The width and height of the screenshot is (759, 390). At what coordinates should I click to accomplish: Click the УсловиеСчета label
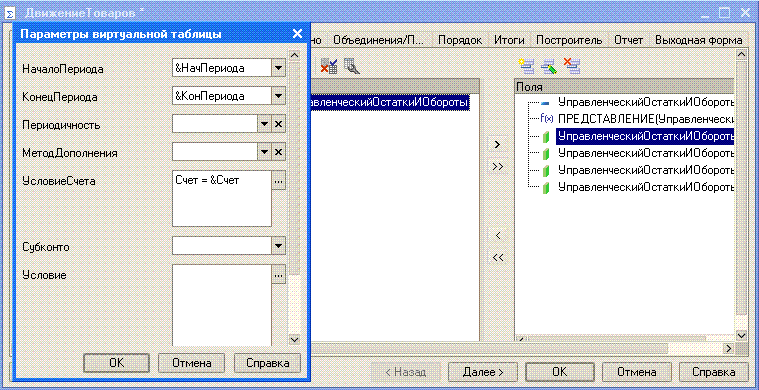tap(59, 181)
